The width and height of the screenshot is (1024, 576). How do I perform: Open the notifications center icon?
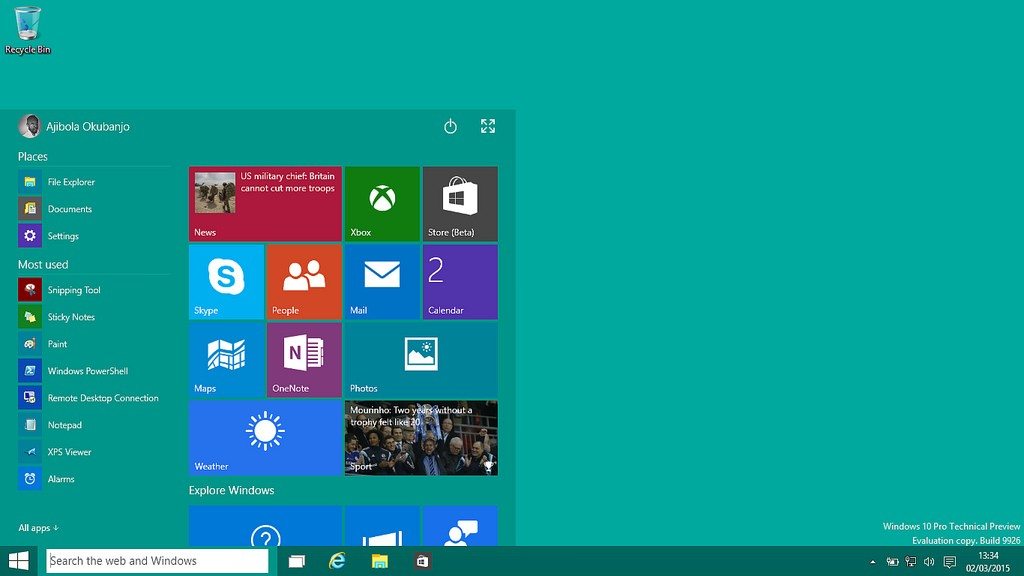950,562
